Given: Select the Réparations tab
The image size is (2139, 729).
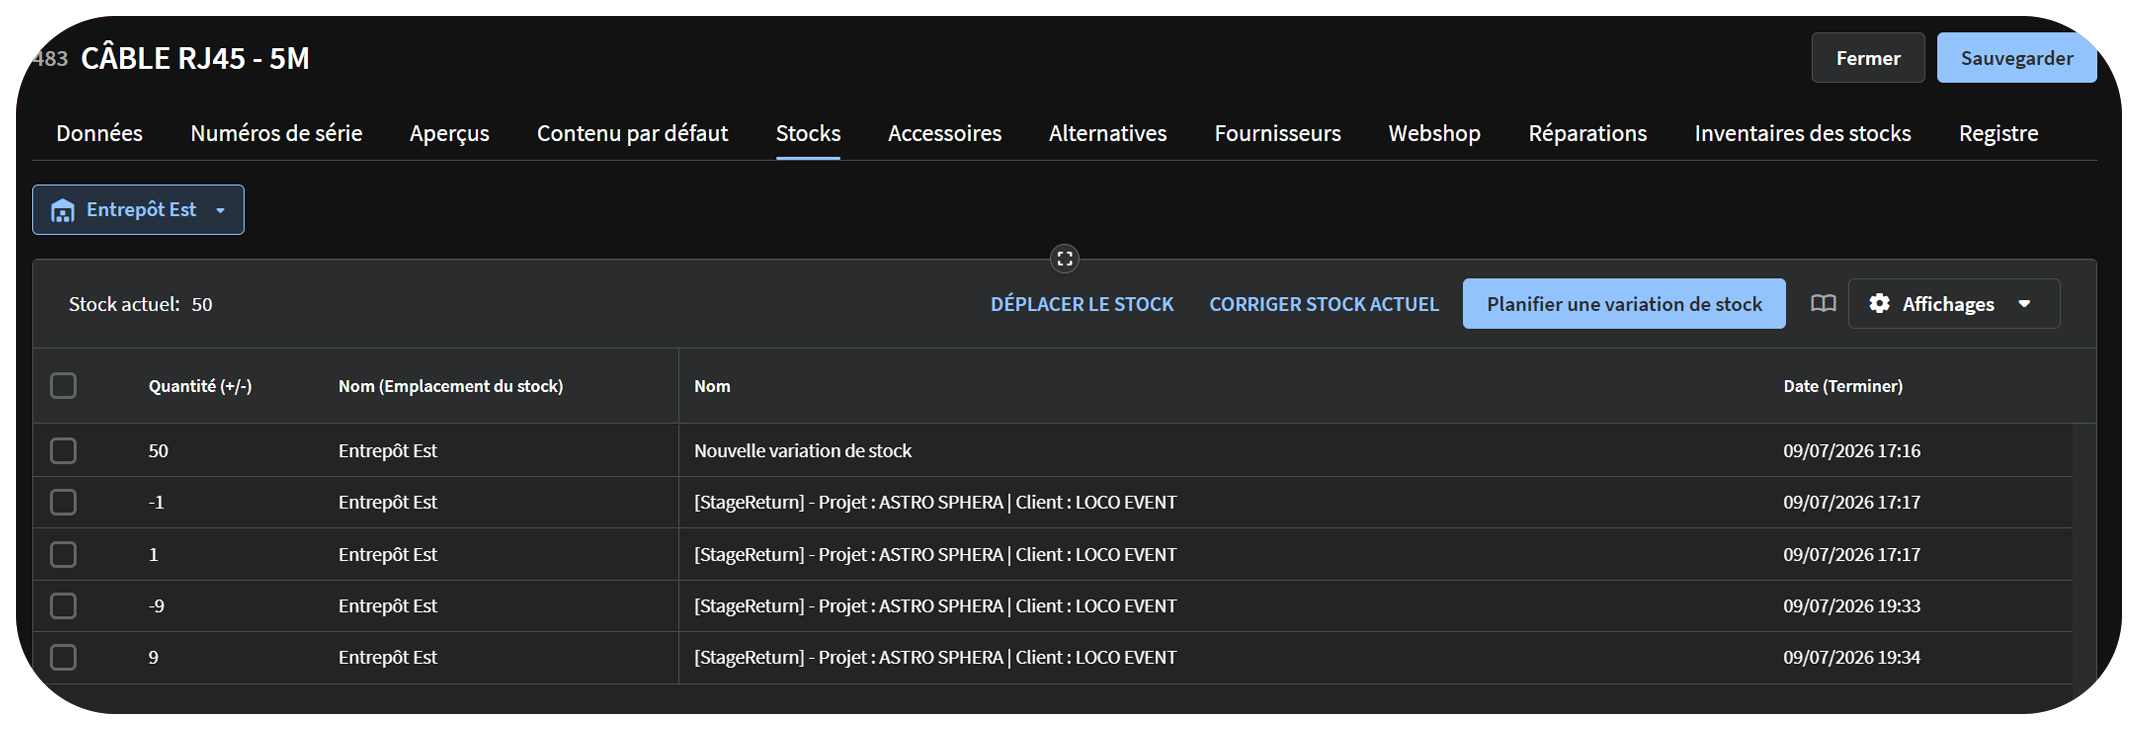Looking at the screenshot, I should point(1587,134).
